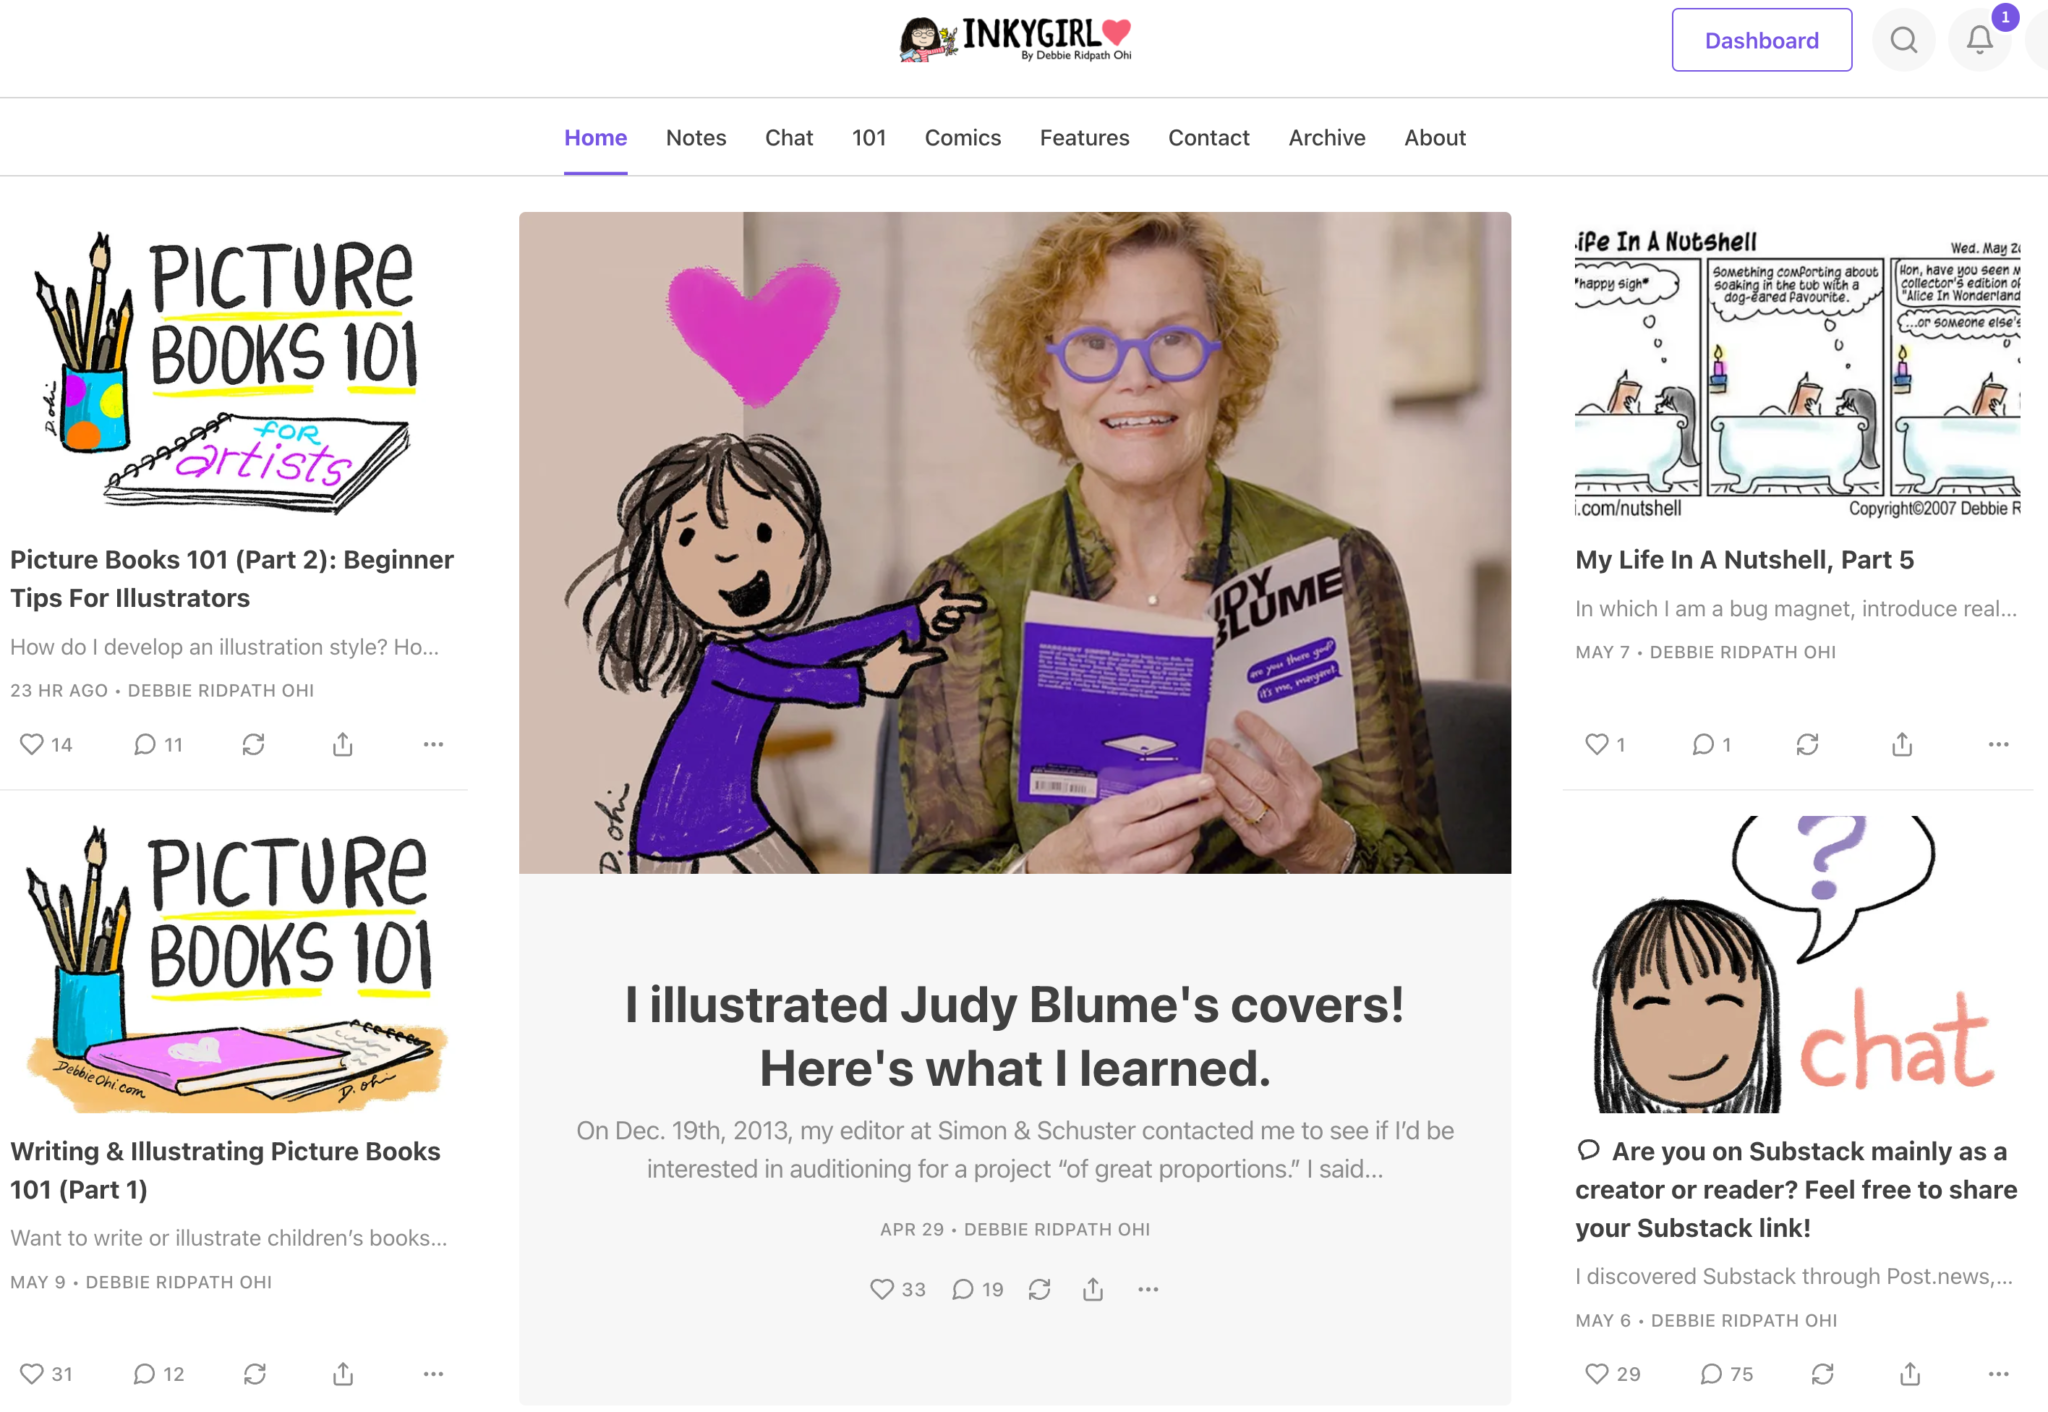This screenshot has height=1412, width=2048.
Task: Open more options for Judy Blume post
Action: [1148, 1289]
